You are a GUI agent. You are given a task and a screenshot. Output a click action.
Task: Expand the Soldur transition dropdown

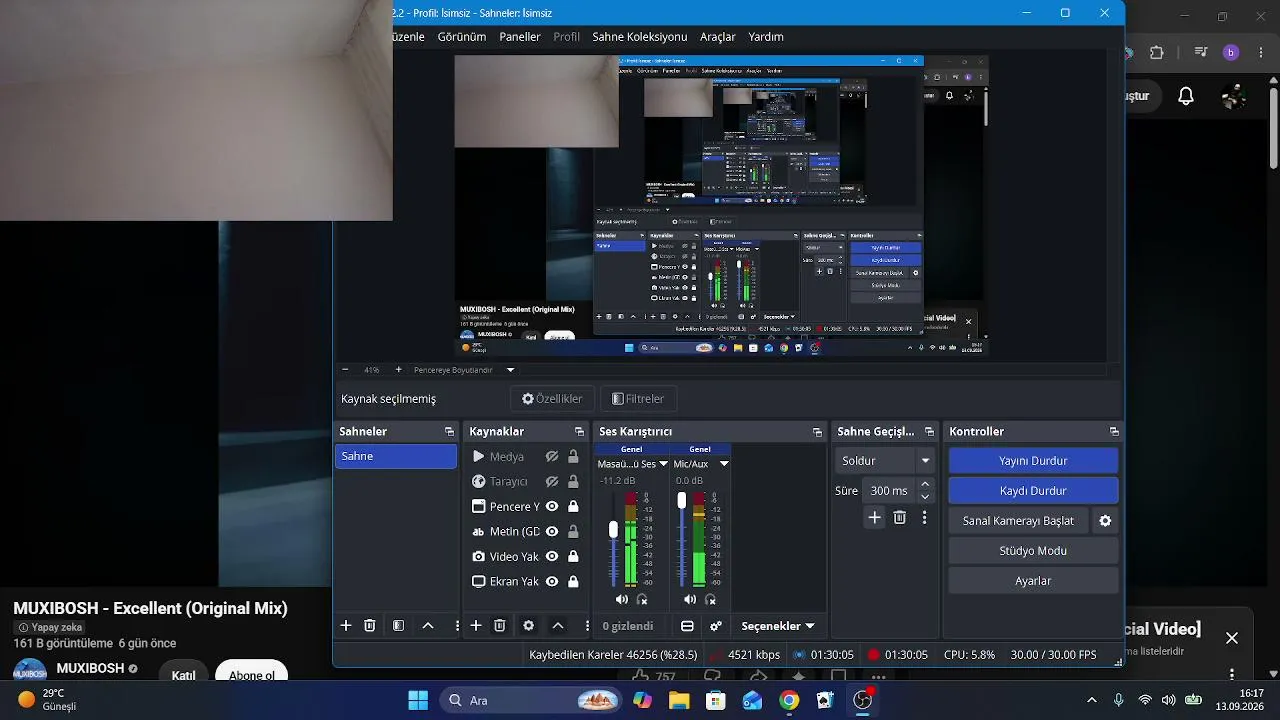[926, 461]
